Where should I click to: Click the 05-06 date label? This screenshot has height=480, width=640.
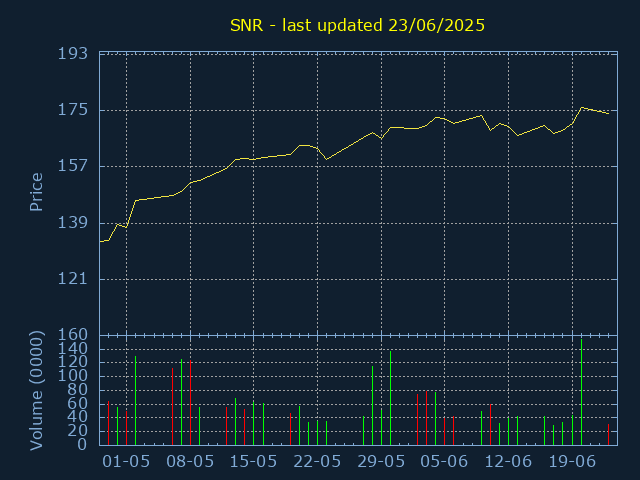444,462
